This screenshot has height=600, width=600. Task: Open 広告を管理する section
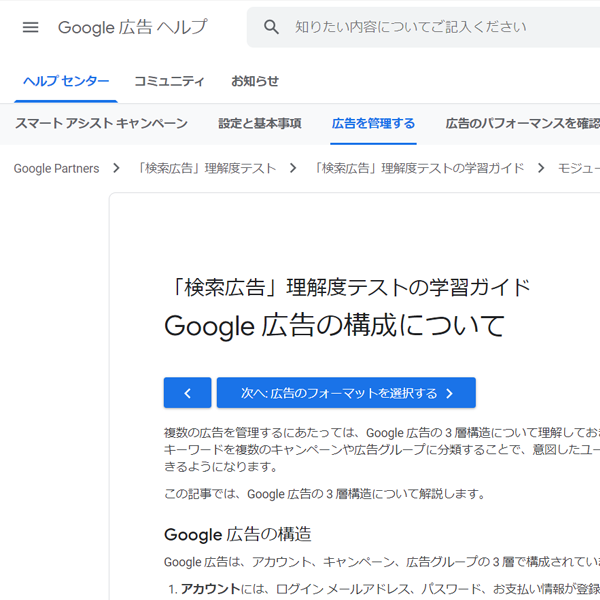(373, 123)
